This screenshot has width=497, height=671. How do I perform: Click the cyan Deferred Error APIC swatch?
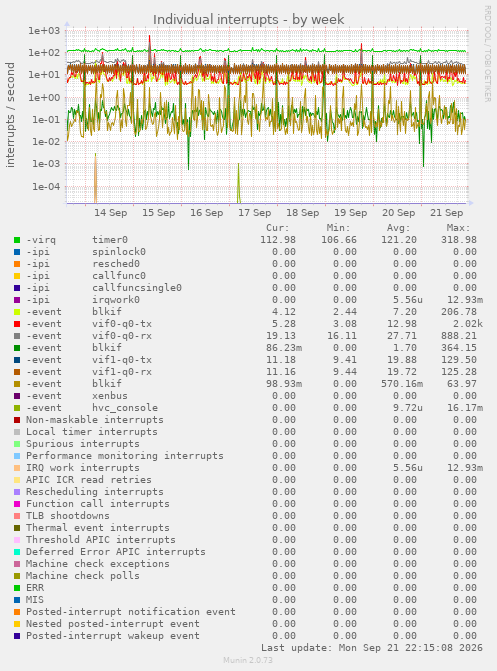17,552
